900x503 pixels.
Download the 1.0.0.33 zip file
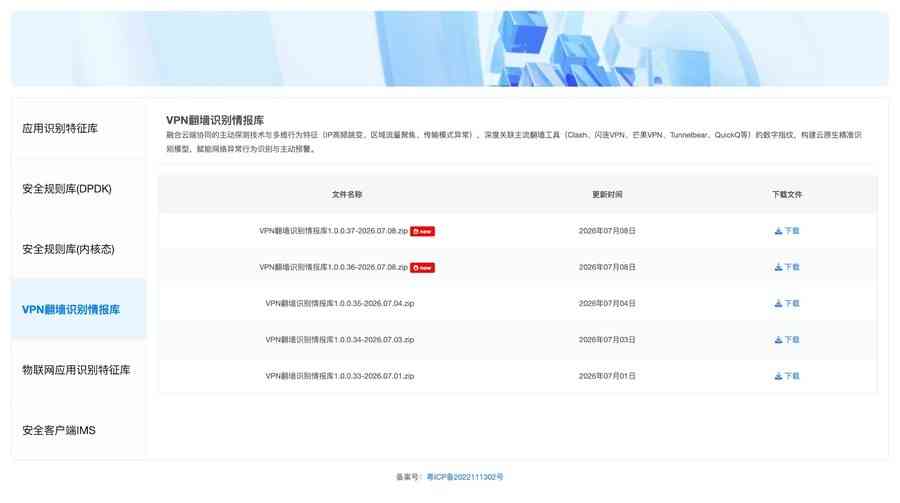pos(786,376)
